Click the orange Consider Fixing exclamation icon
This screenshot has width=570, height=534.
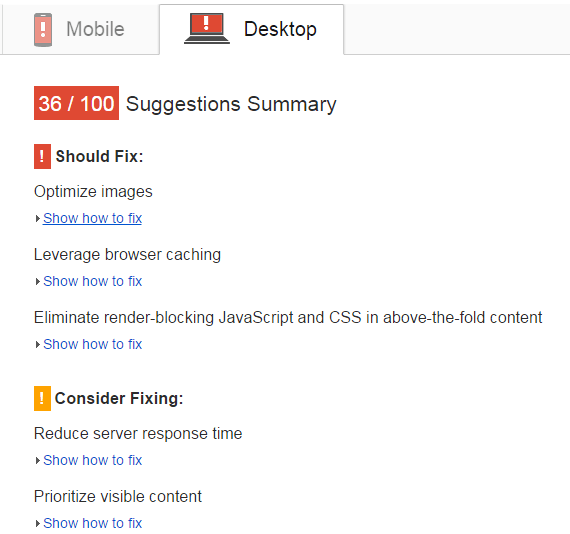coord(42,398)
